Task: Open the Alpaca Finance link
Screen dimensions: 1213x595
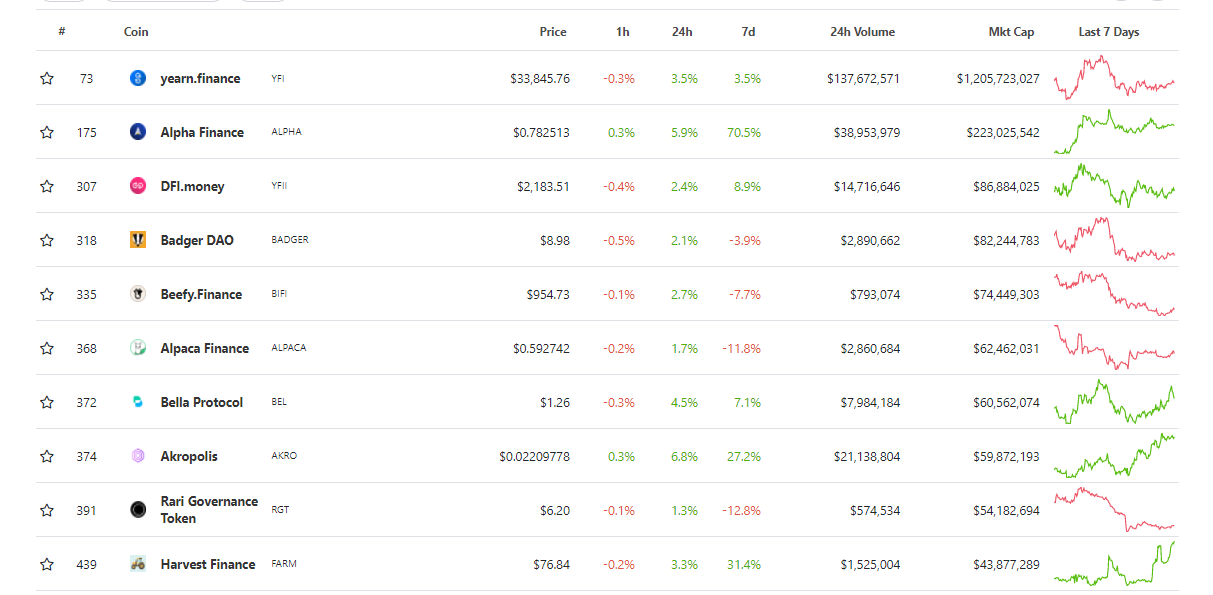Action: pyautogui.click(x=205, y=348)
